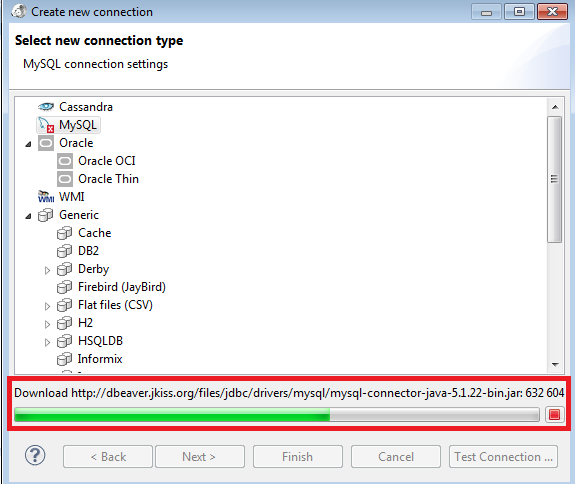
Task: Collapse the Generic tree node
Action: pyautogui.click(x=28, y=216)
